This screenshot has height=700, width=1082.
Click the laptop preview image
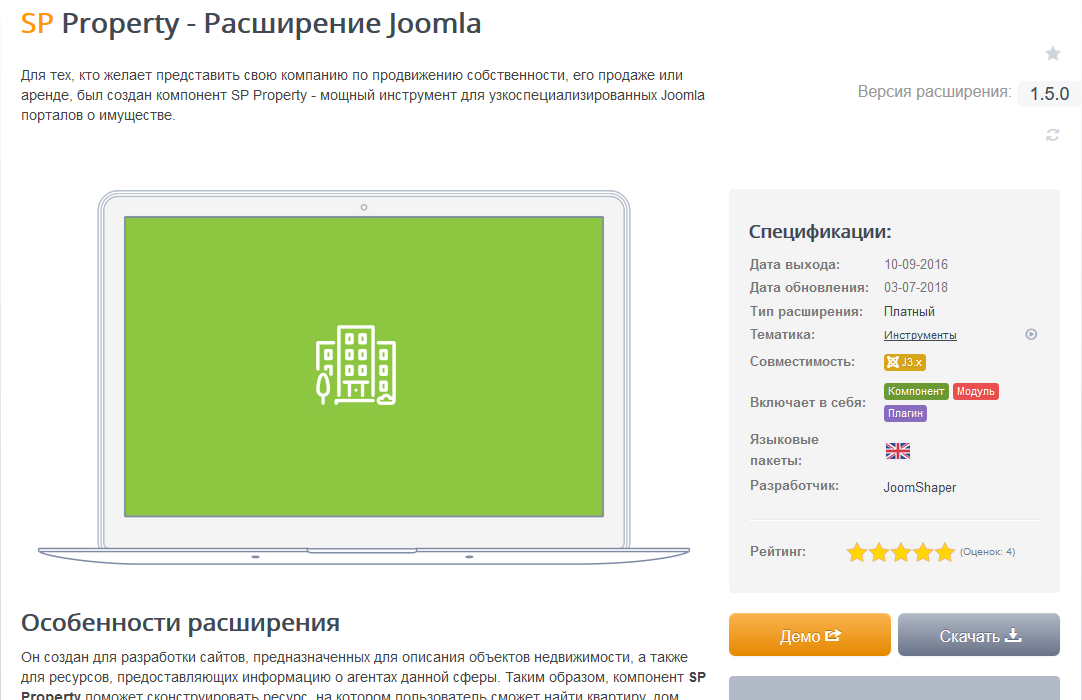pos(364,378)
